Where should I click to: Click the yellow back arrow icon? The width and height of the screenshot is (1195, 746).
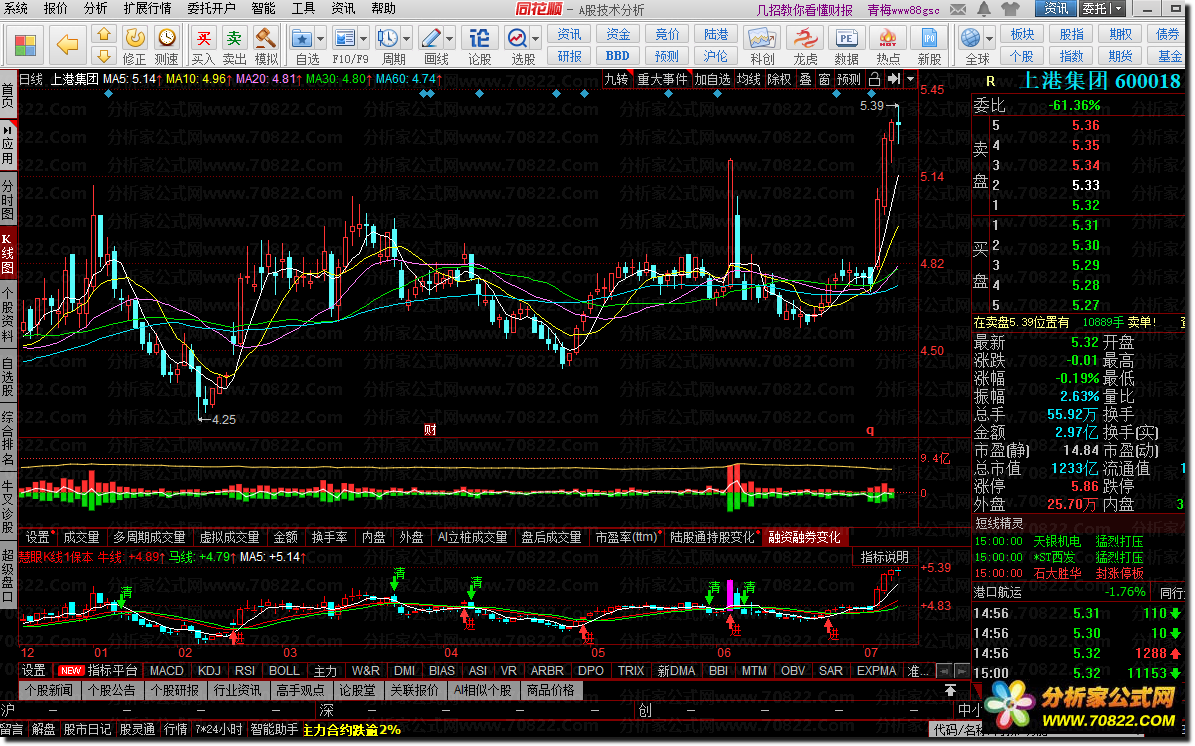[67, 44]
